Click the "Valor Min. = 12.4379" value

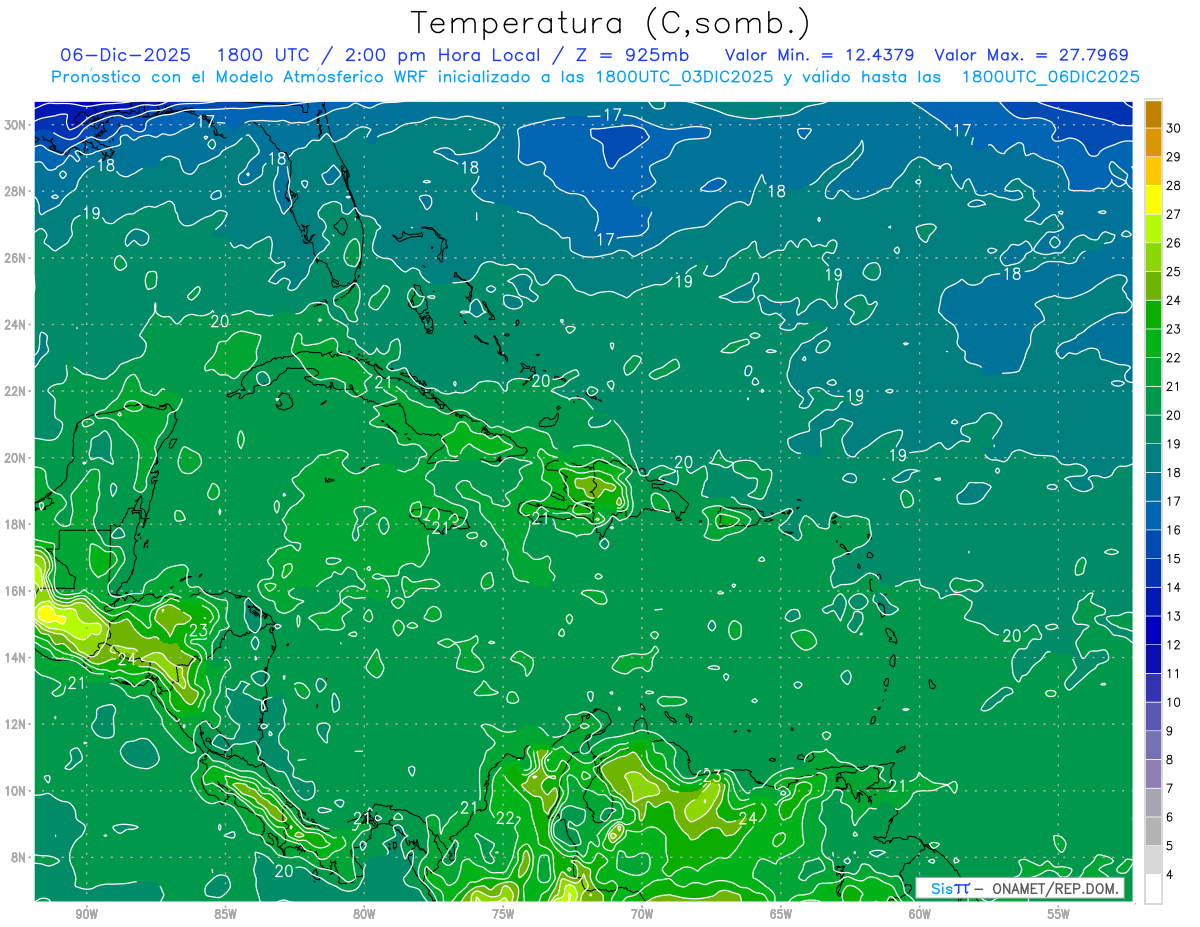819,54
